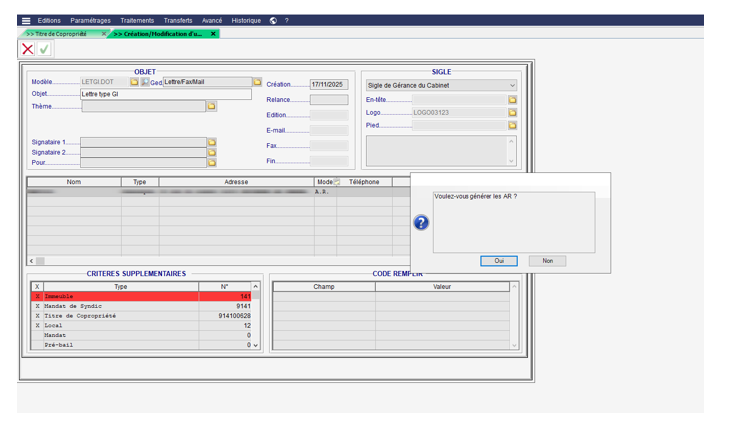Open the Traitements menu
The image size is (746, 427).
[137, 20]
